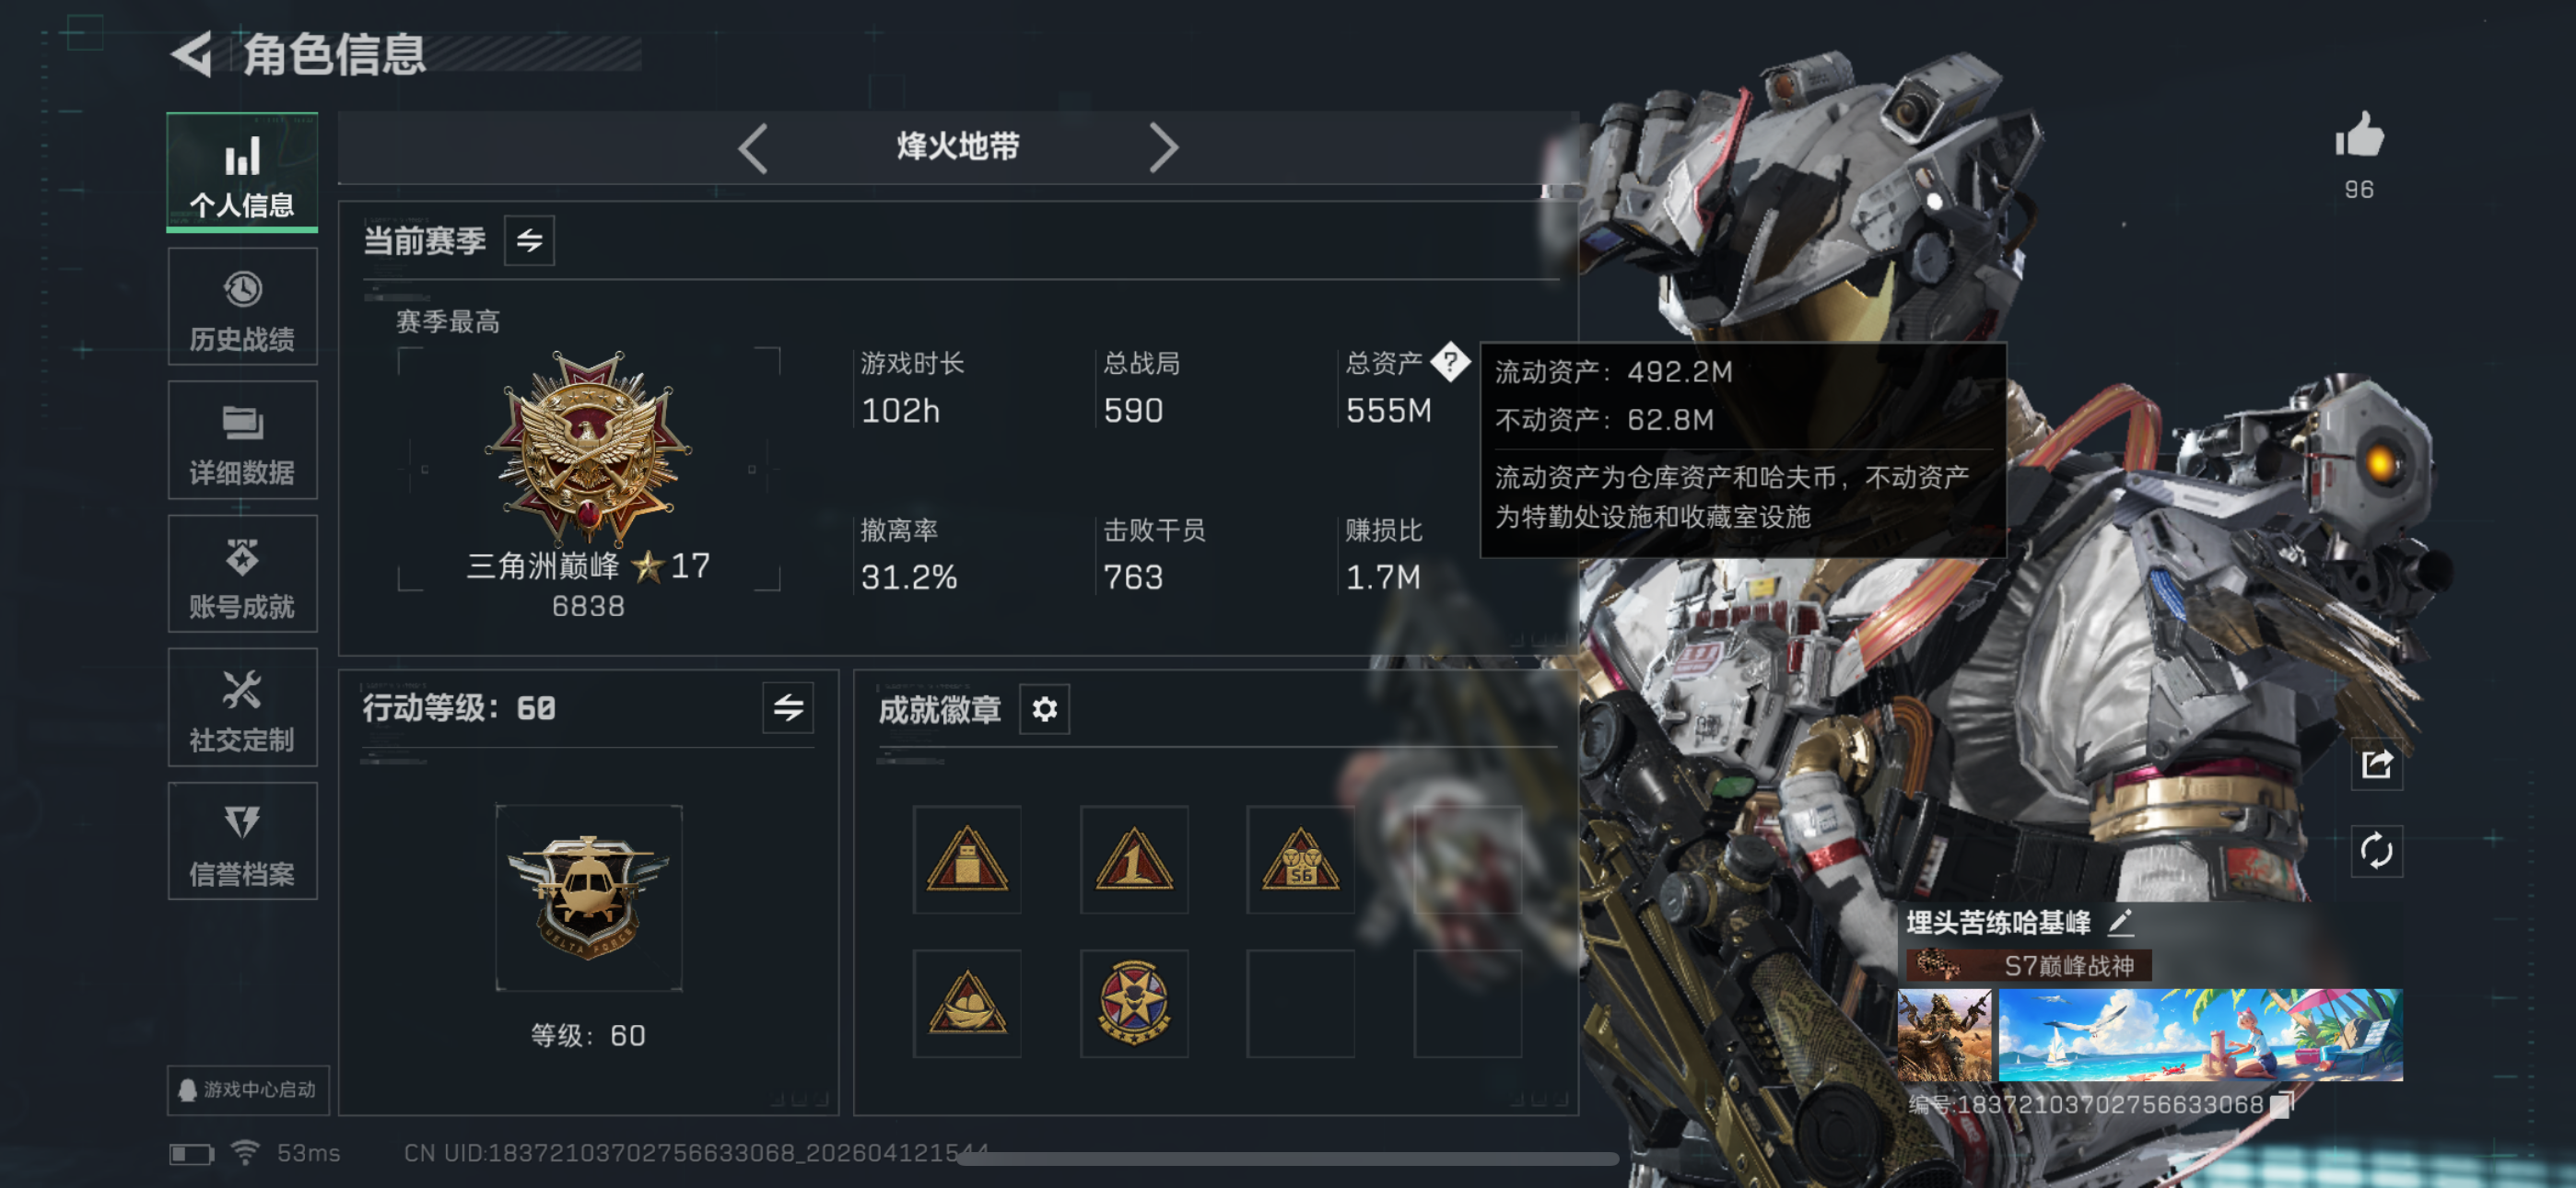Click the question mark beside 总资产
Screen dimensions: 2576x1188
tap(1449, 362)
